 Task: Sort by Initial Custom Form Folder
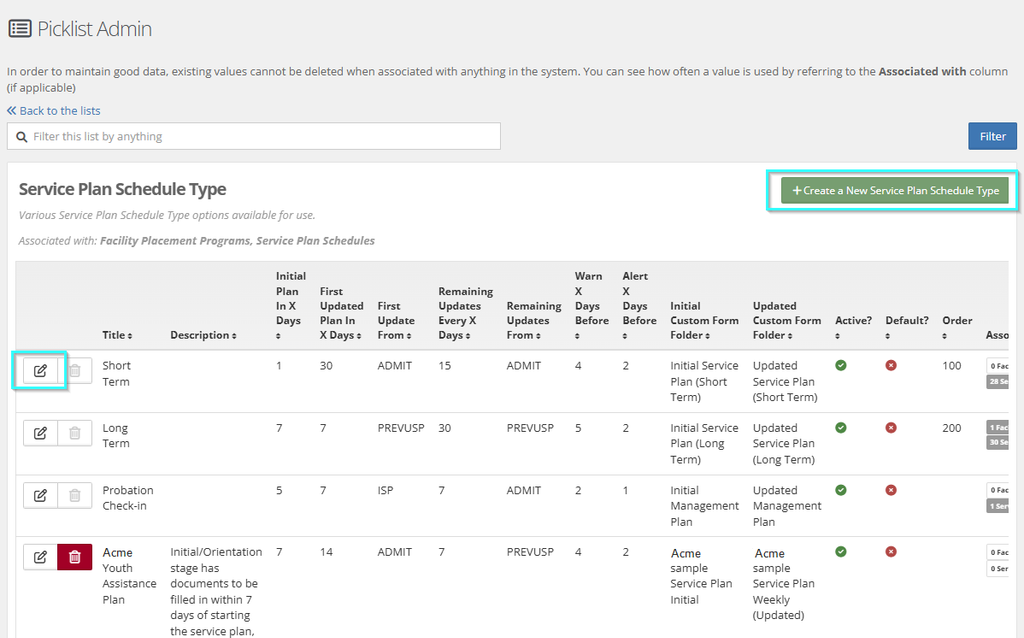(704, 321)
